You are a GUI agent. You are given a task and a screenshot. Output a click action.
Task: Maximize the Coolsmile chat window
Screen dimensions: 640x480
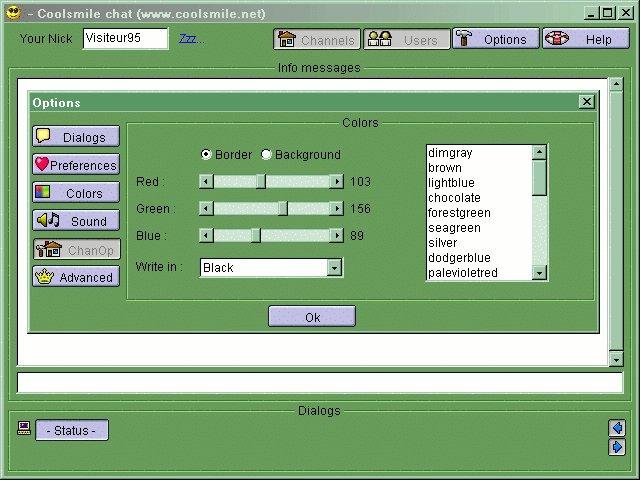point(608,13)
